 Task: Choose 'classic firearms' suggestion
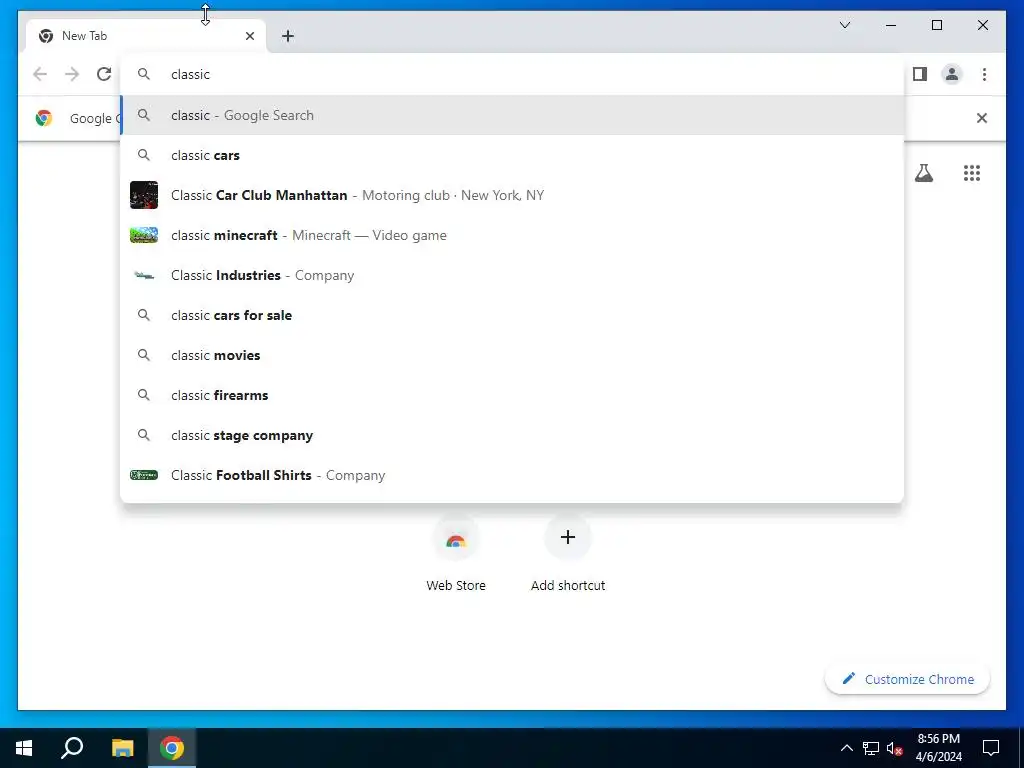[x=512, y=395]
